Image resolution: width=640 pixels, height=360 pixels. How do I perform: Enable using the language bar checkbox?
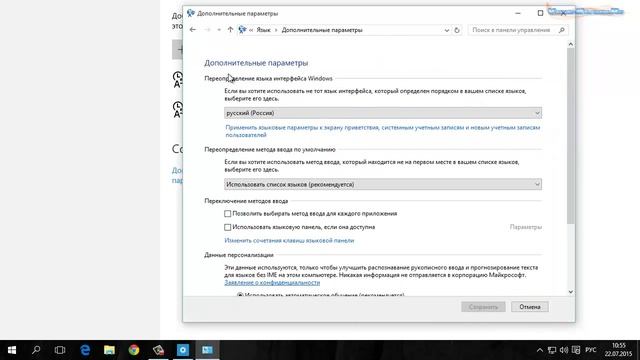227,227
